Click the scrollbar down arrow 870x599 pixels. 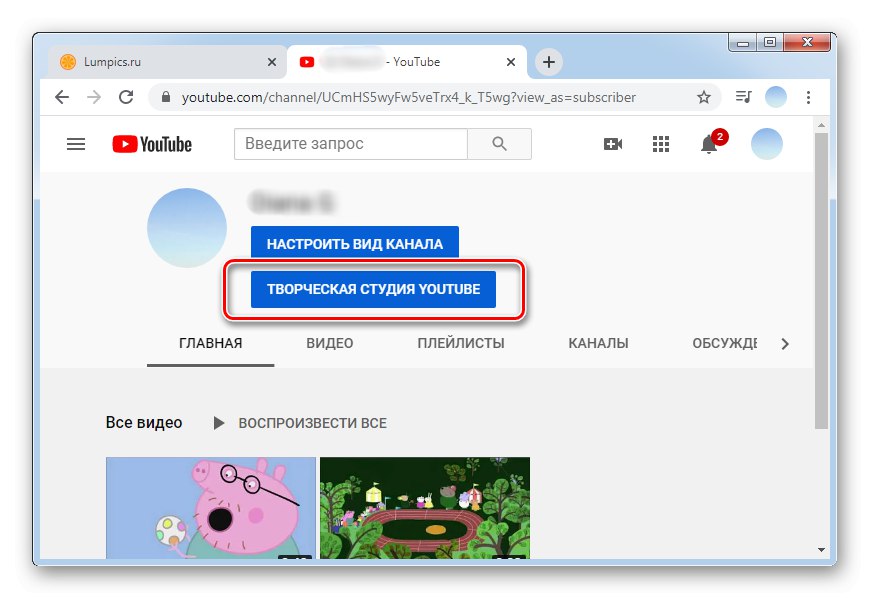821,550
